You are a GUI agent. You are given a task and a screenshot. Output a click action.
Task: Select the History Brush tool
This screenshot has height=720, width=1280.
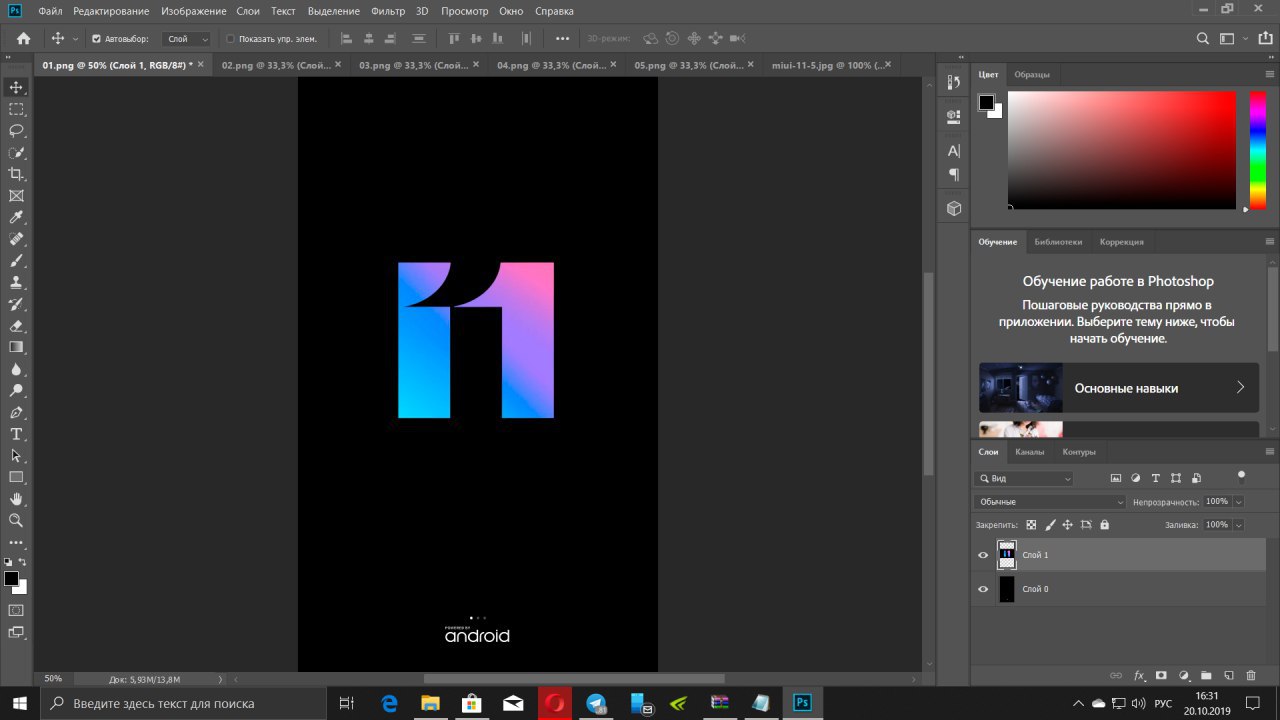pos(16,304)
